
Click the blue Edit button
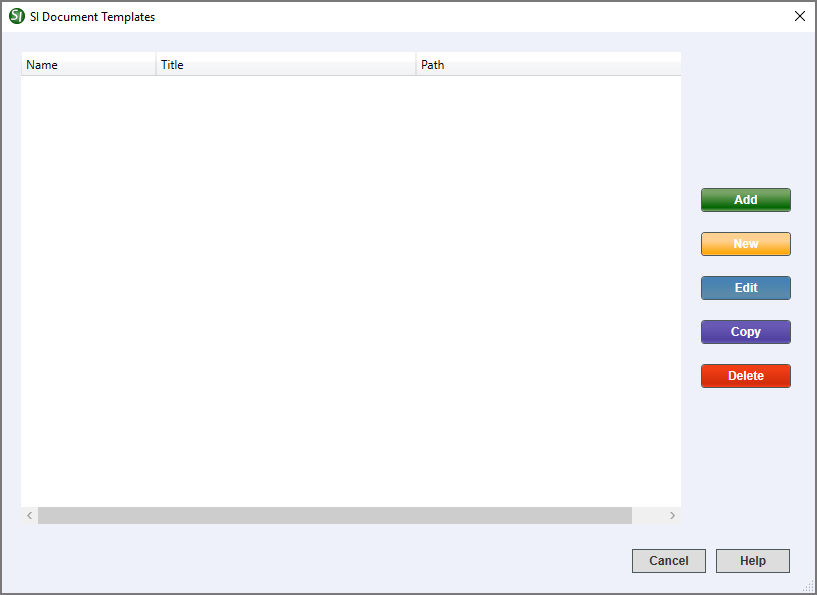coord(746,288)
